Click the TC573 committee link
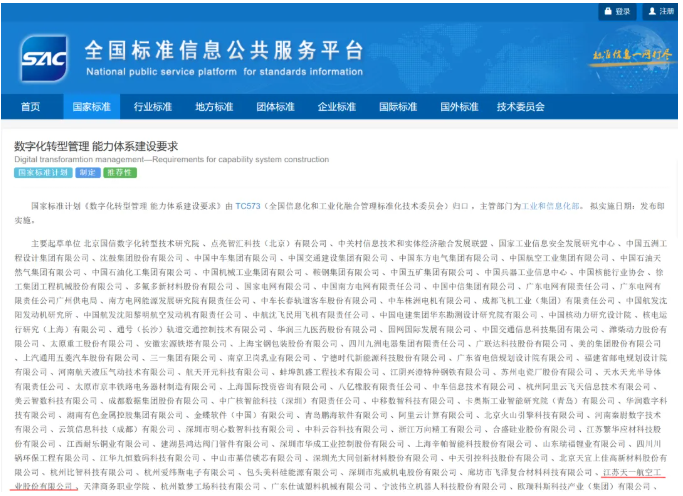The width and height of the screenshot is (683, 496). click(248, 206)
